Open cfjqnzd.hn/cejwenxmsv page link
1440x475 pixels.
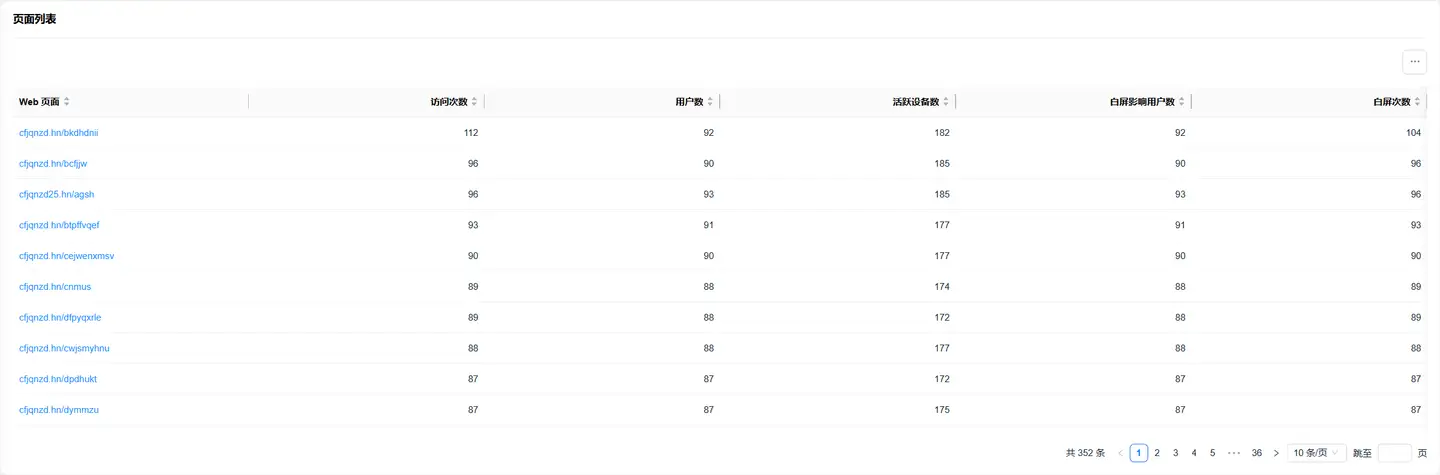pyautogui.click(x=66, y=256)
